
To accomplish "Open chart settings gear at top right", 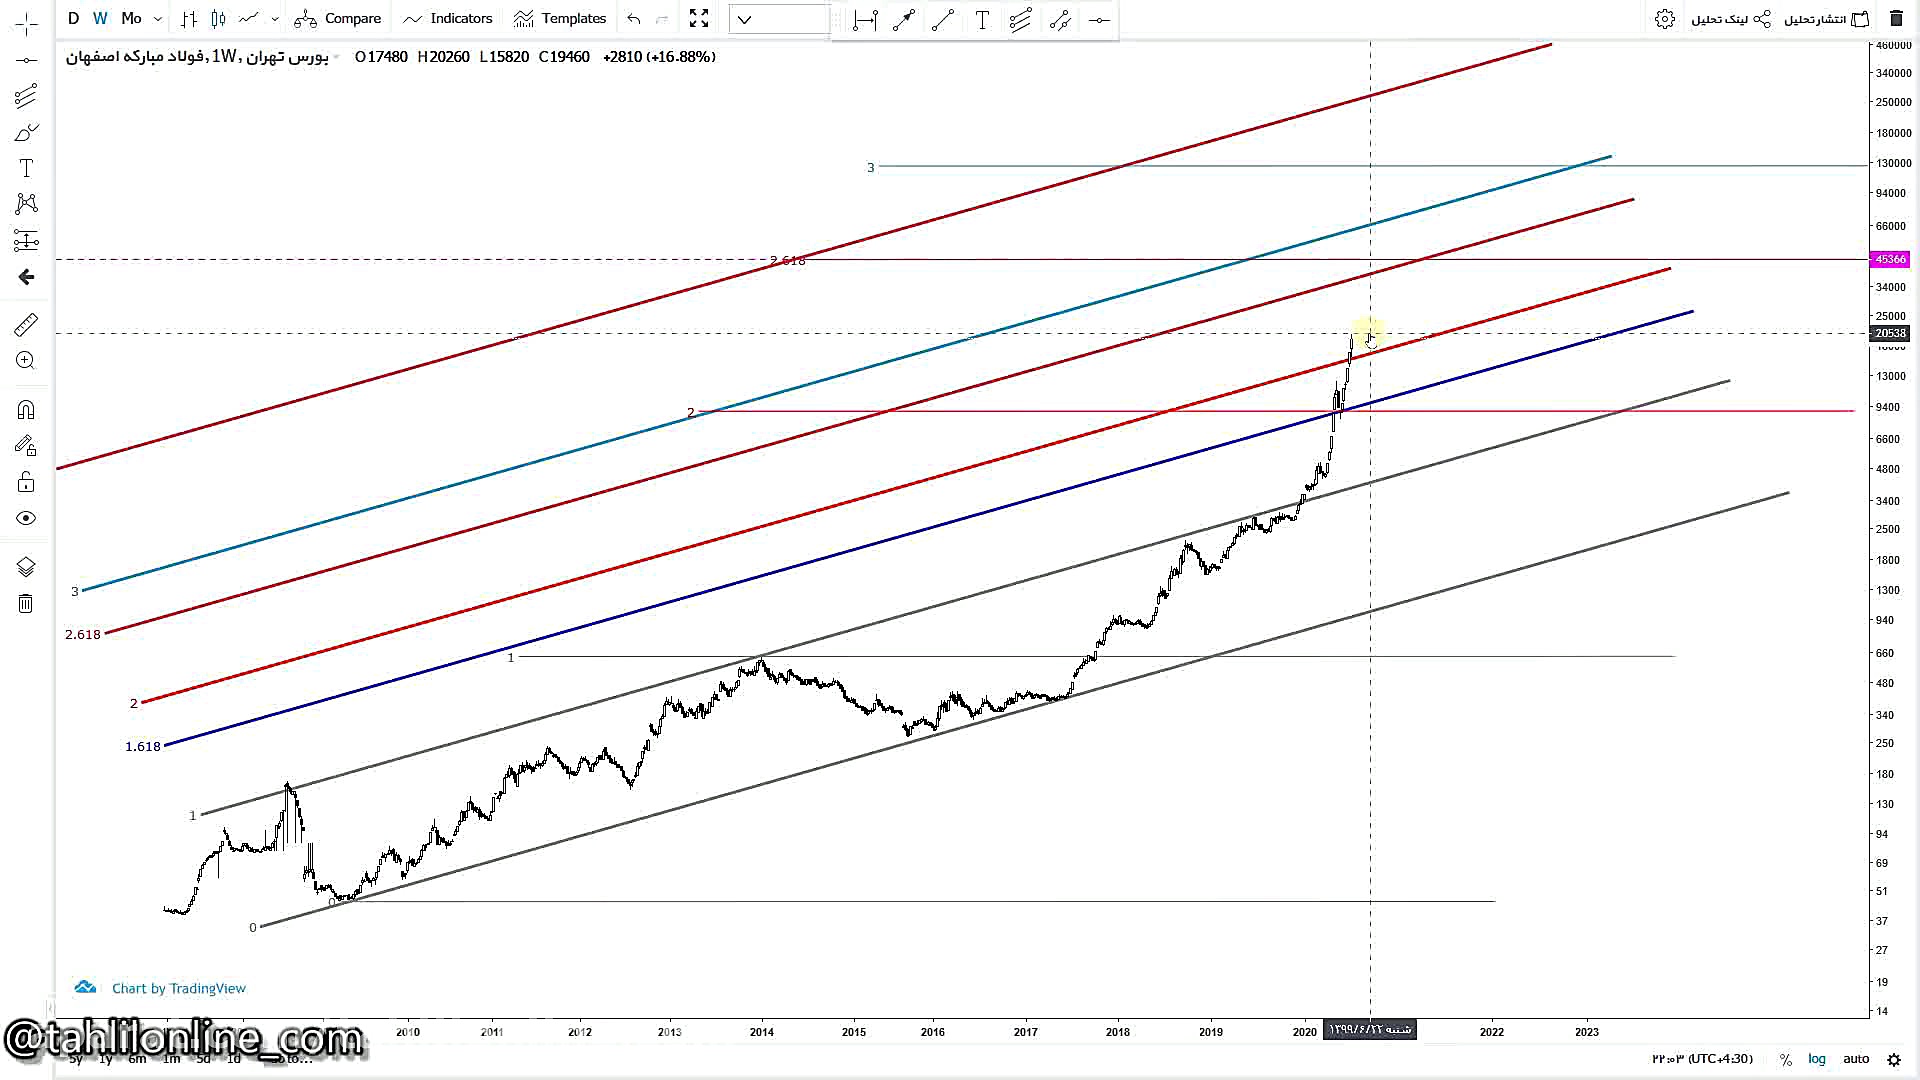I will click(1664, 19).
